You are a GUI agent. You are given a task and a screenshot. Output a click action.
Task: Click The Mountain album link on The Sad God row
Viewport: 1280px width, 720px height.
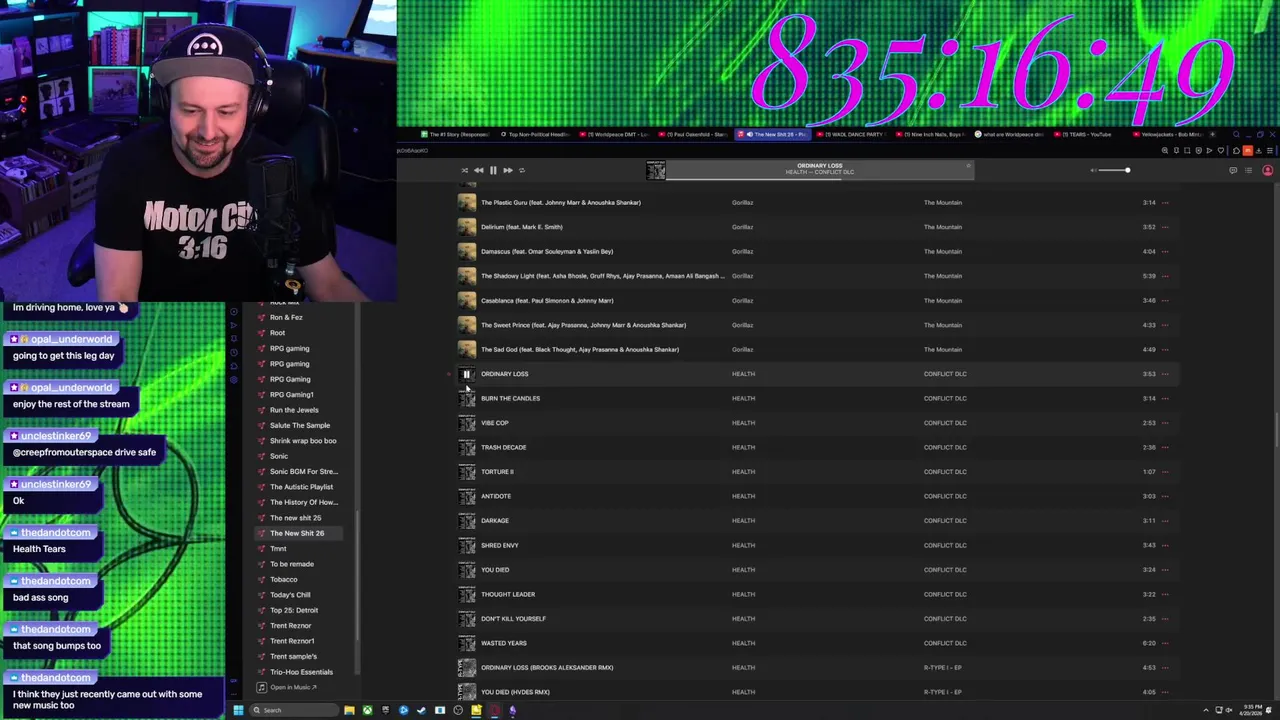point(942,349)
